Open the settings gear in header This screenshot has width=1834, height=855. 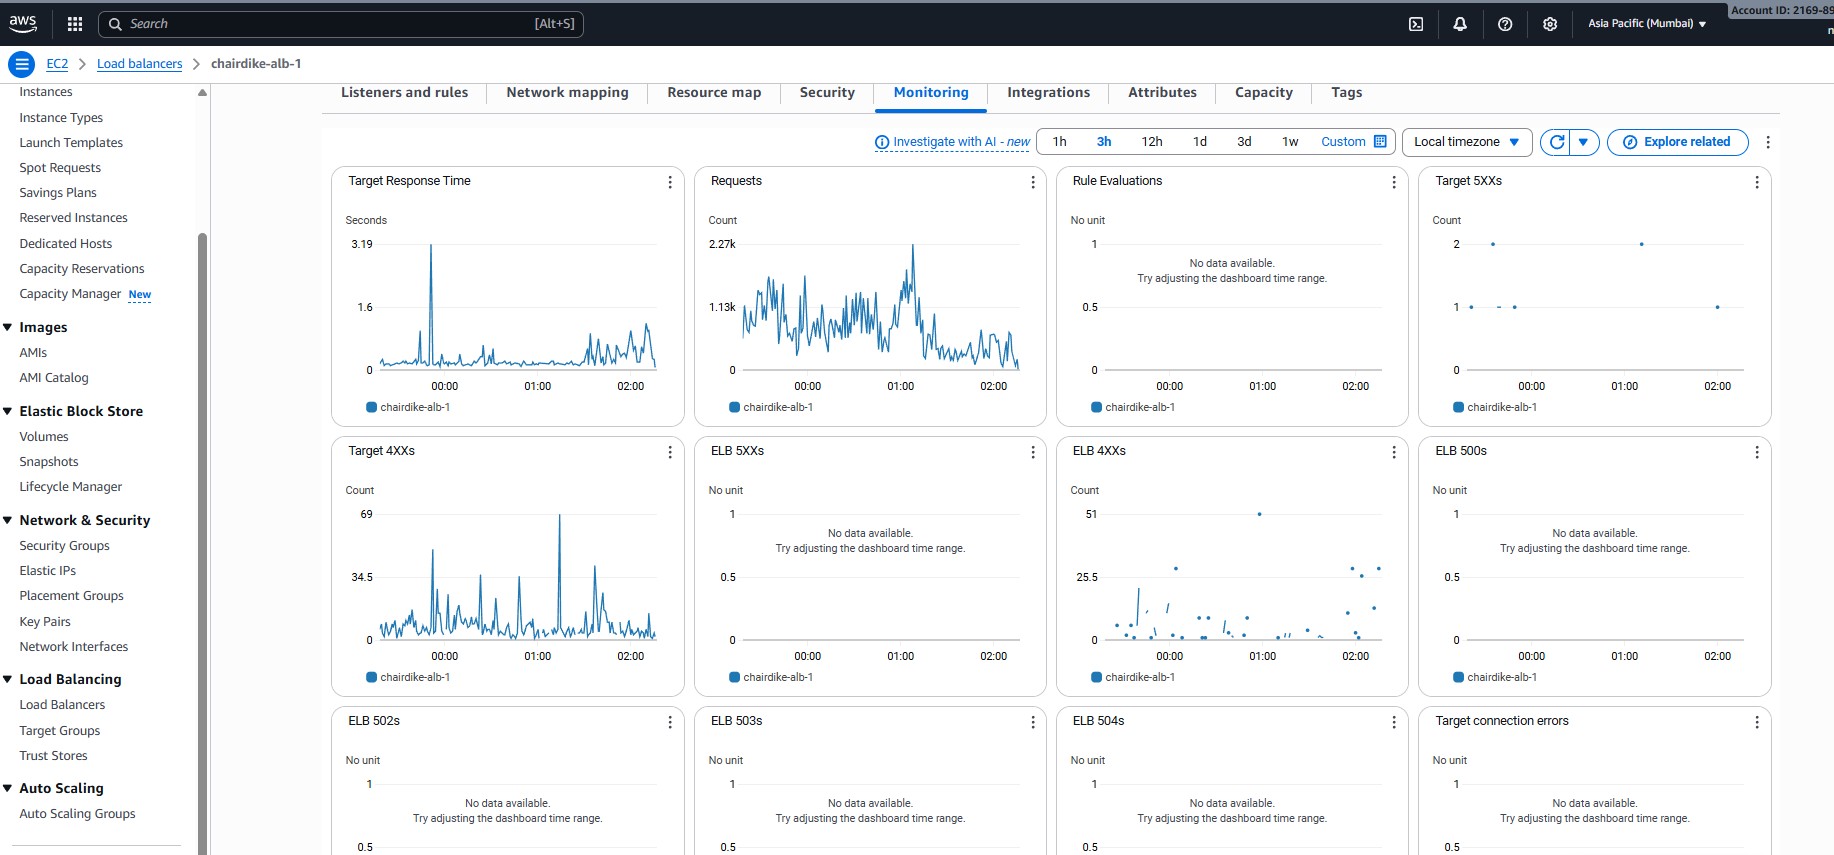click(x=1550, y=24)
